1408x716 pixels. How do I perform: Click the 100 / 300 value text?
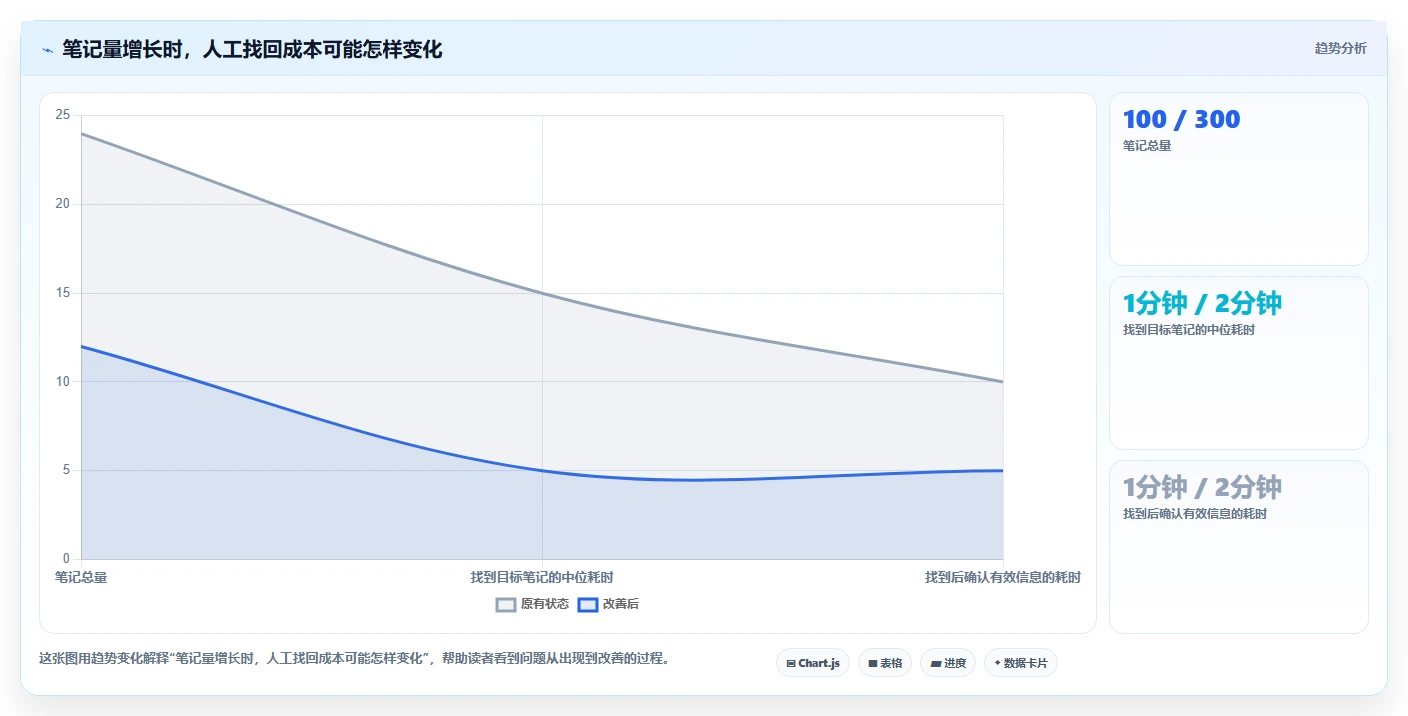1181,120
